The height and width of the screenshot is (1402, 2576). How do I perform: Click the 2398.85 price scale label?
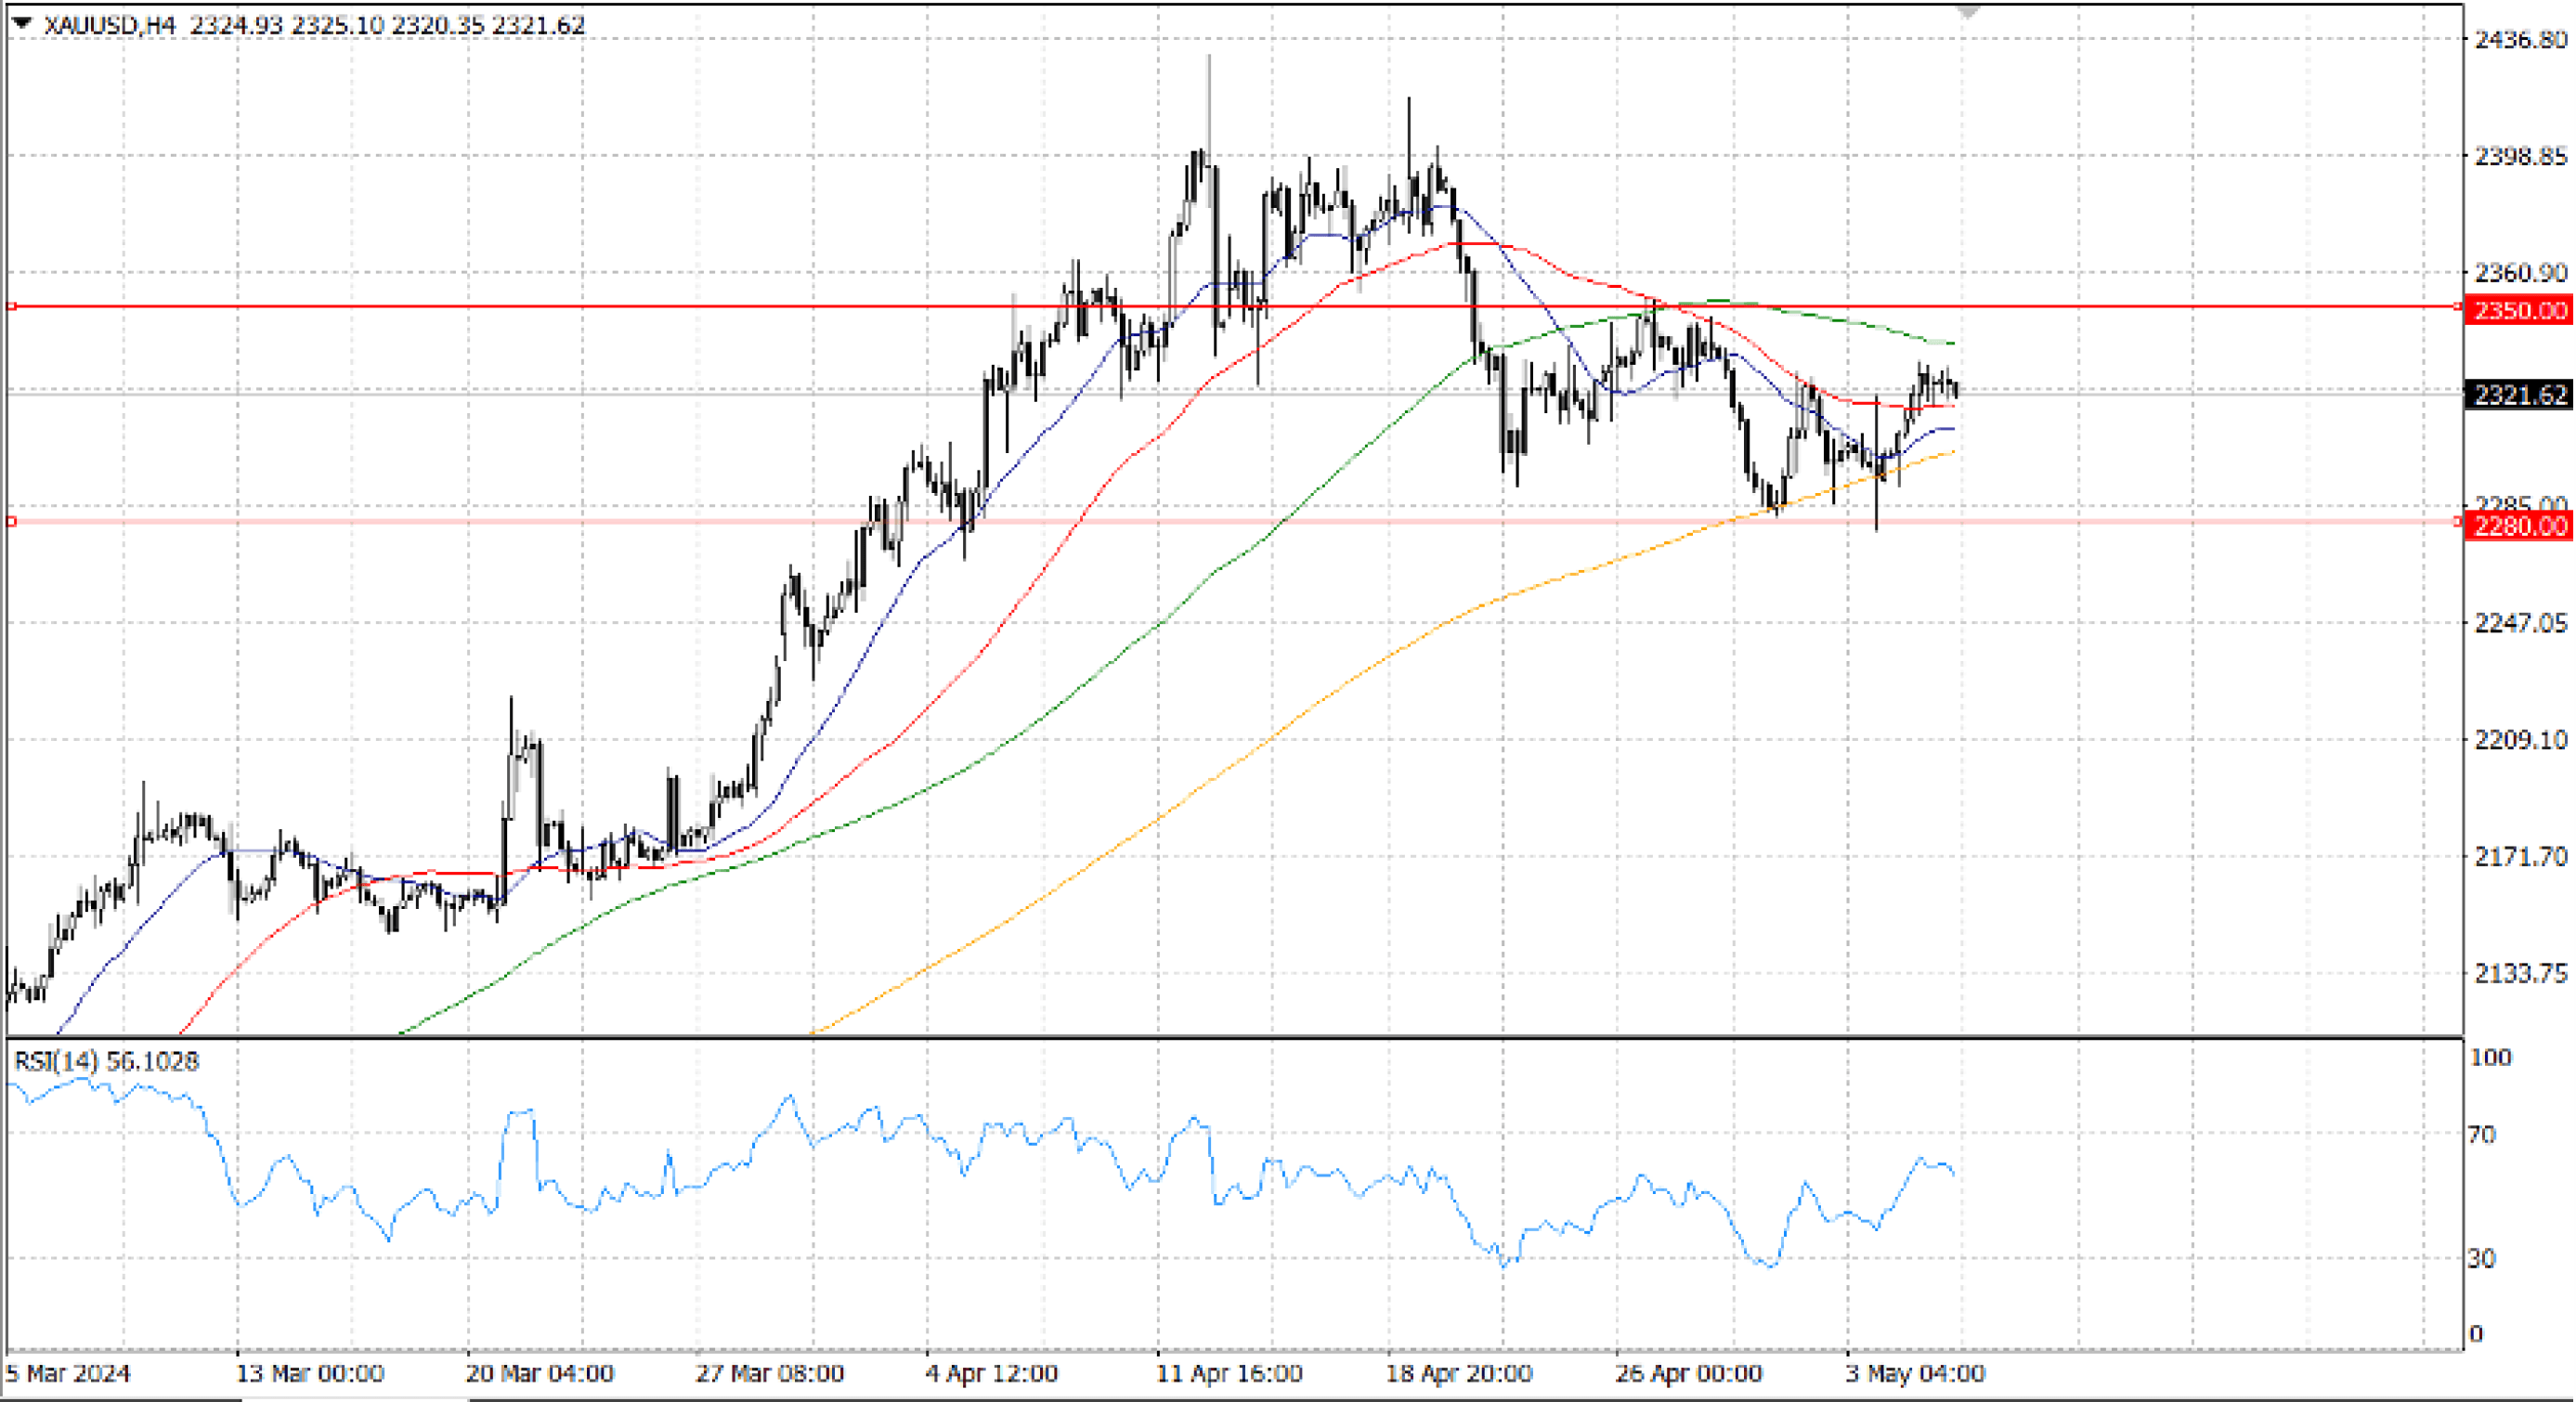2520,156
